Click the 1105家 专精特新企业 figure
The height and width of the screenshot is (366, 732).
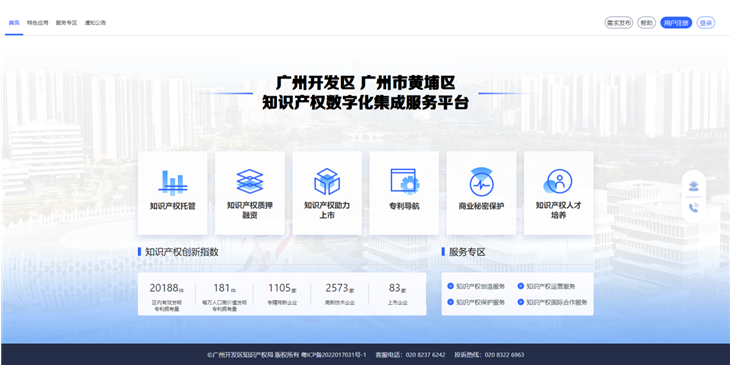282,288
